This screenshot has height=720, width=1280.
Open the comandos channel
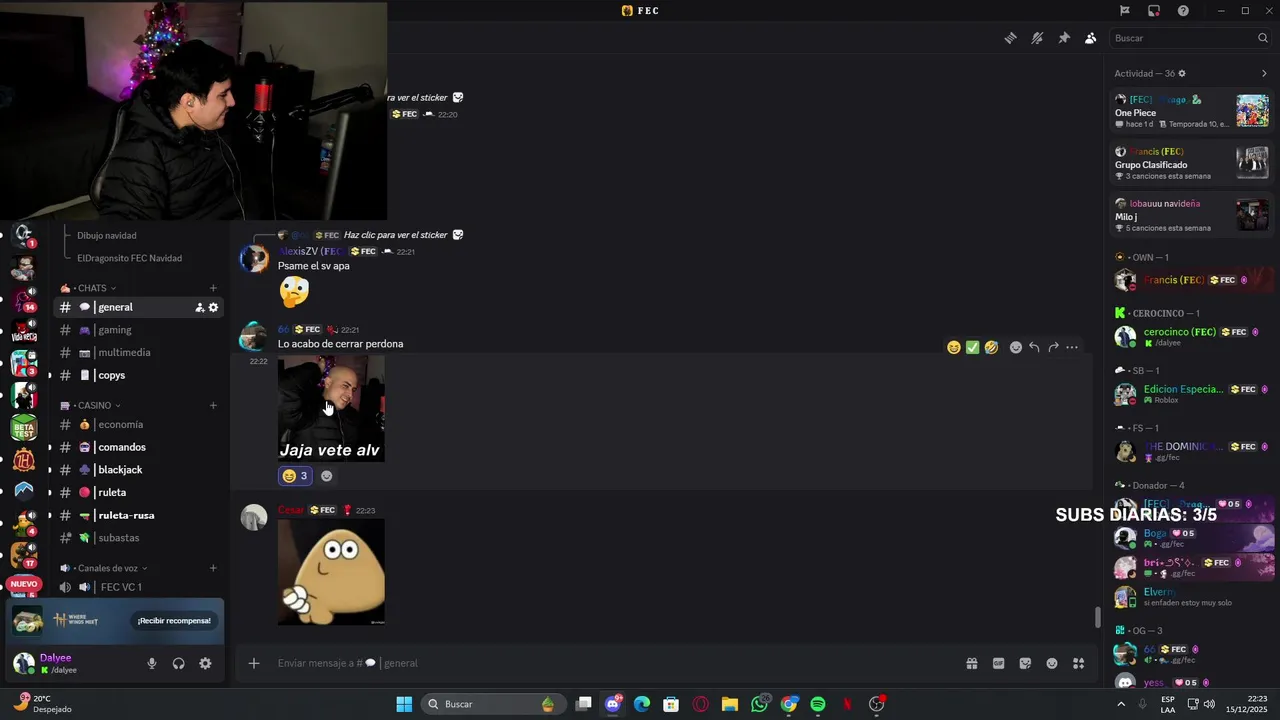click(x=138, y=447)
